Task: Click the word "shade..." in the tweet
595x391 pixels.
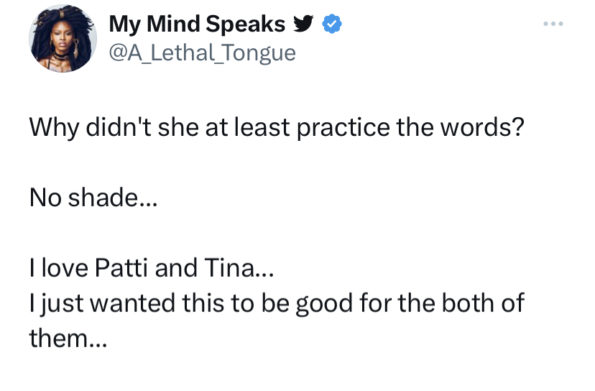Action: (113, 198)
